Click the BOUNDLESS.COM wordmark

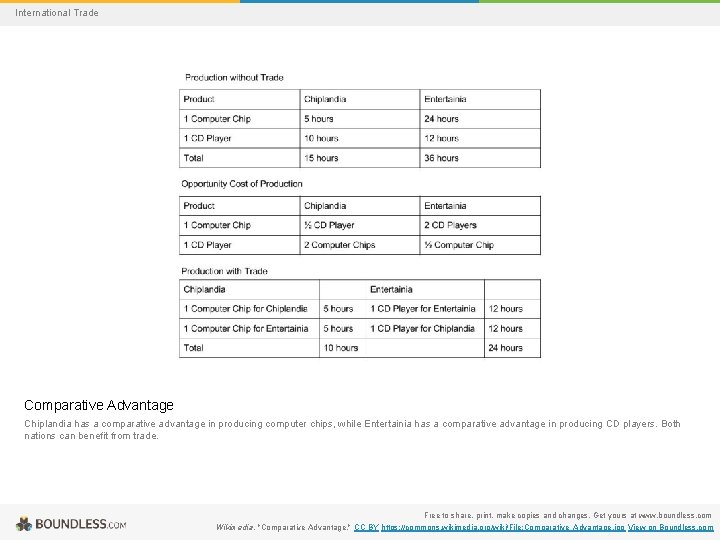pos(81,524)
